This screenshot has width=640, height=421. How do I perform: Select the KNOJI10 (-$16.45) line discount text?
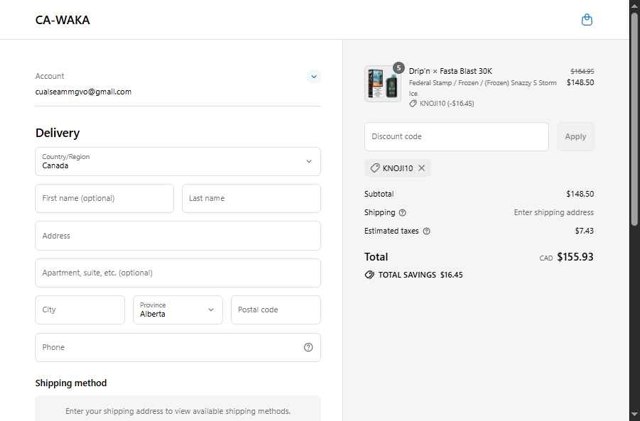click(447, 104)
